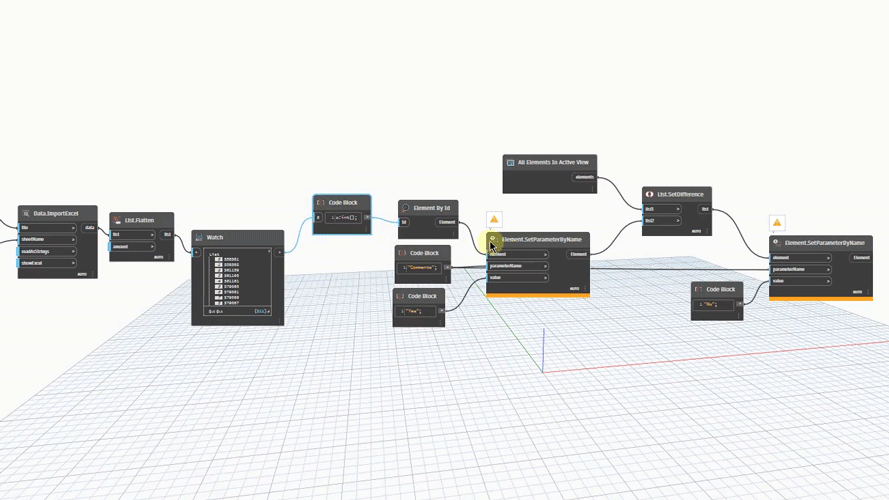889x500 pixels.
Task: Click the "List" root row in Watch
Action: (214, 254)
